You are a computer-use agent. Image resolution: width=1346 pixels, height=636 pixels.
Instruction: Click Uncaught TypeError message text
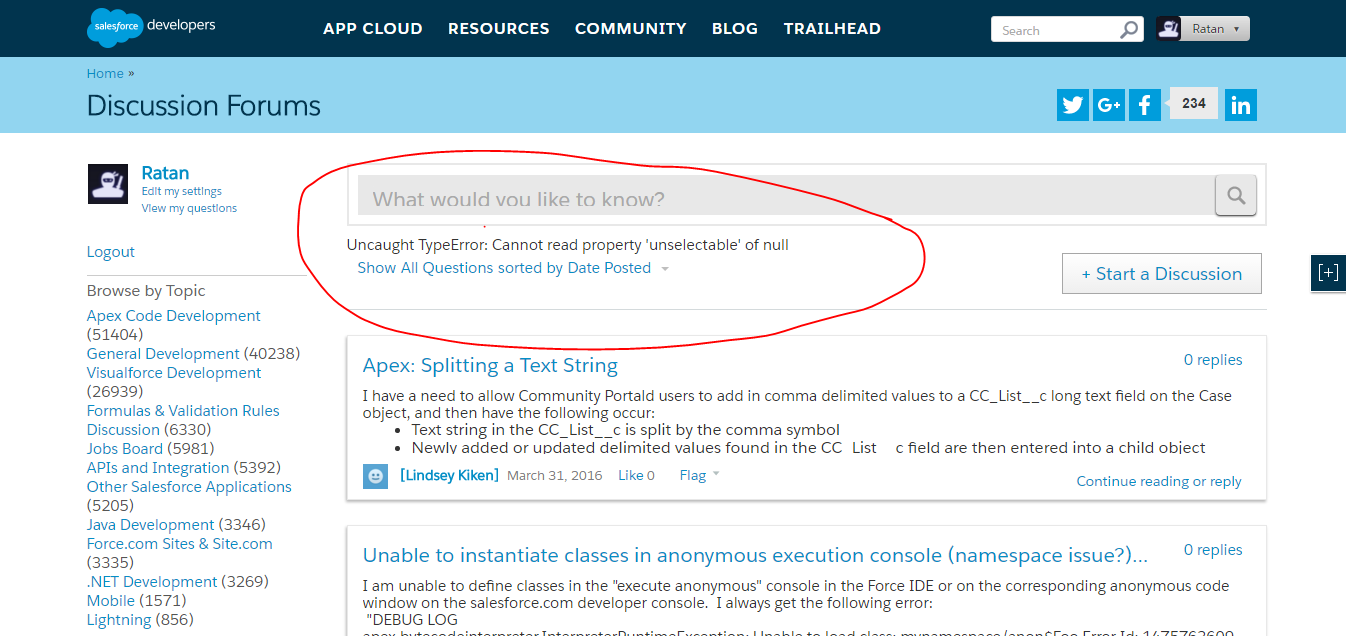568,245
